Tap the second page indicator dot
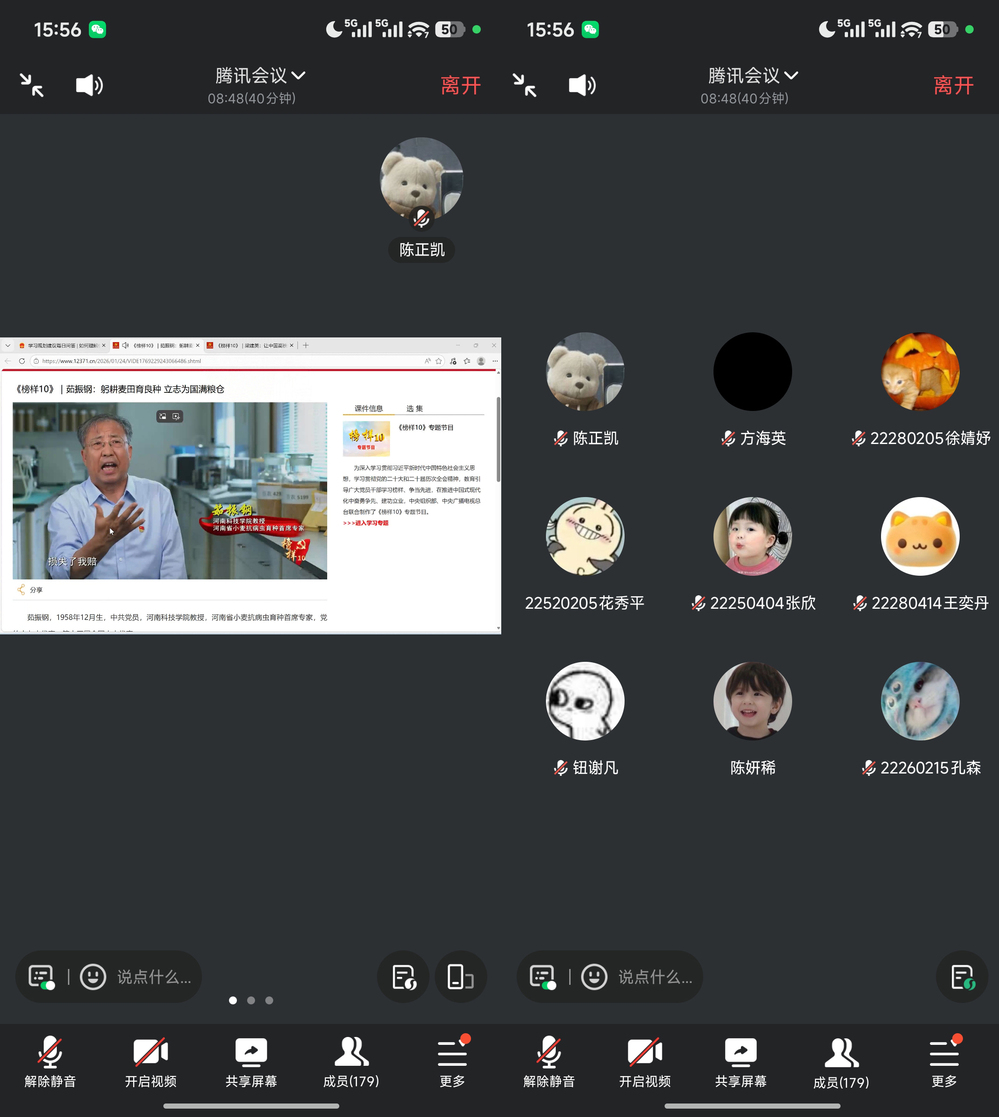 pos(251,1000)
